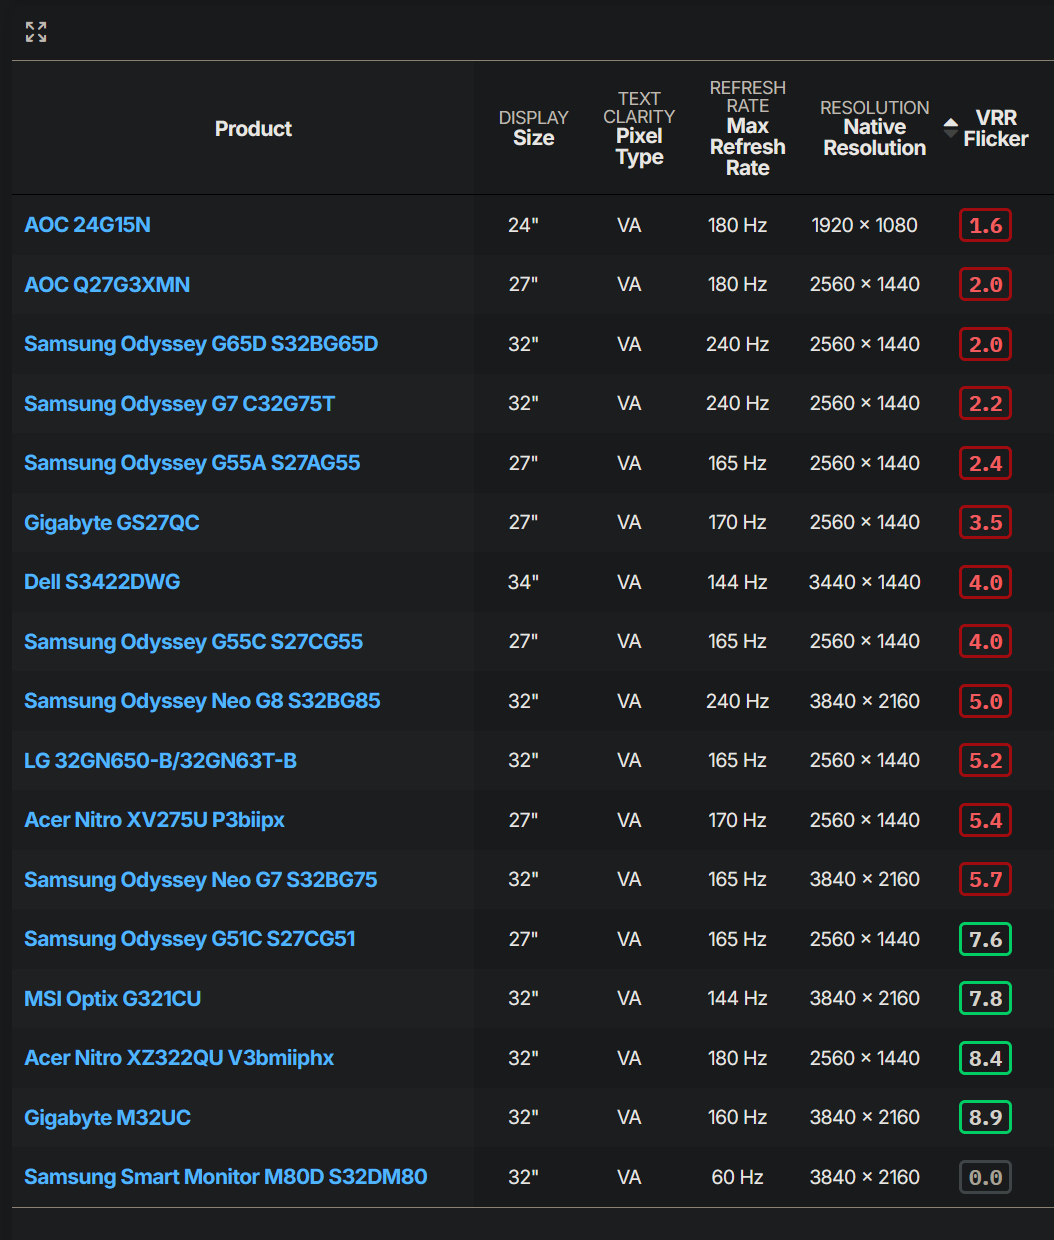Sort by Native Resolution header

874,128
